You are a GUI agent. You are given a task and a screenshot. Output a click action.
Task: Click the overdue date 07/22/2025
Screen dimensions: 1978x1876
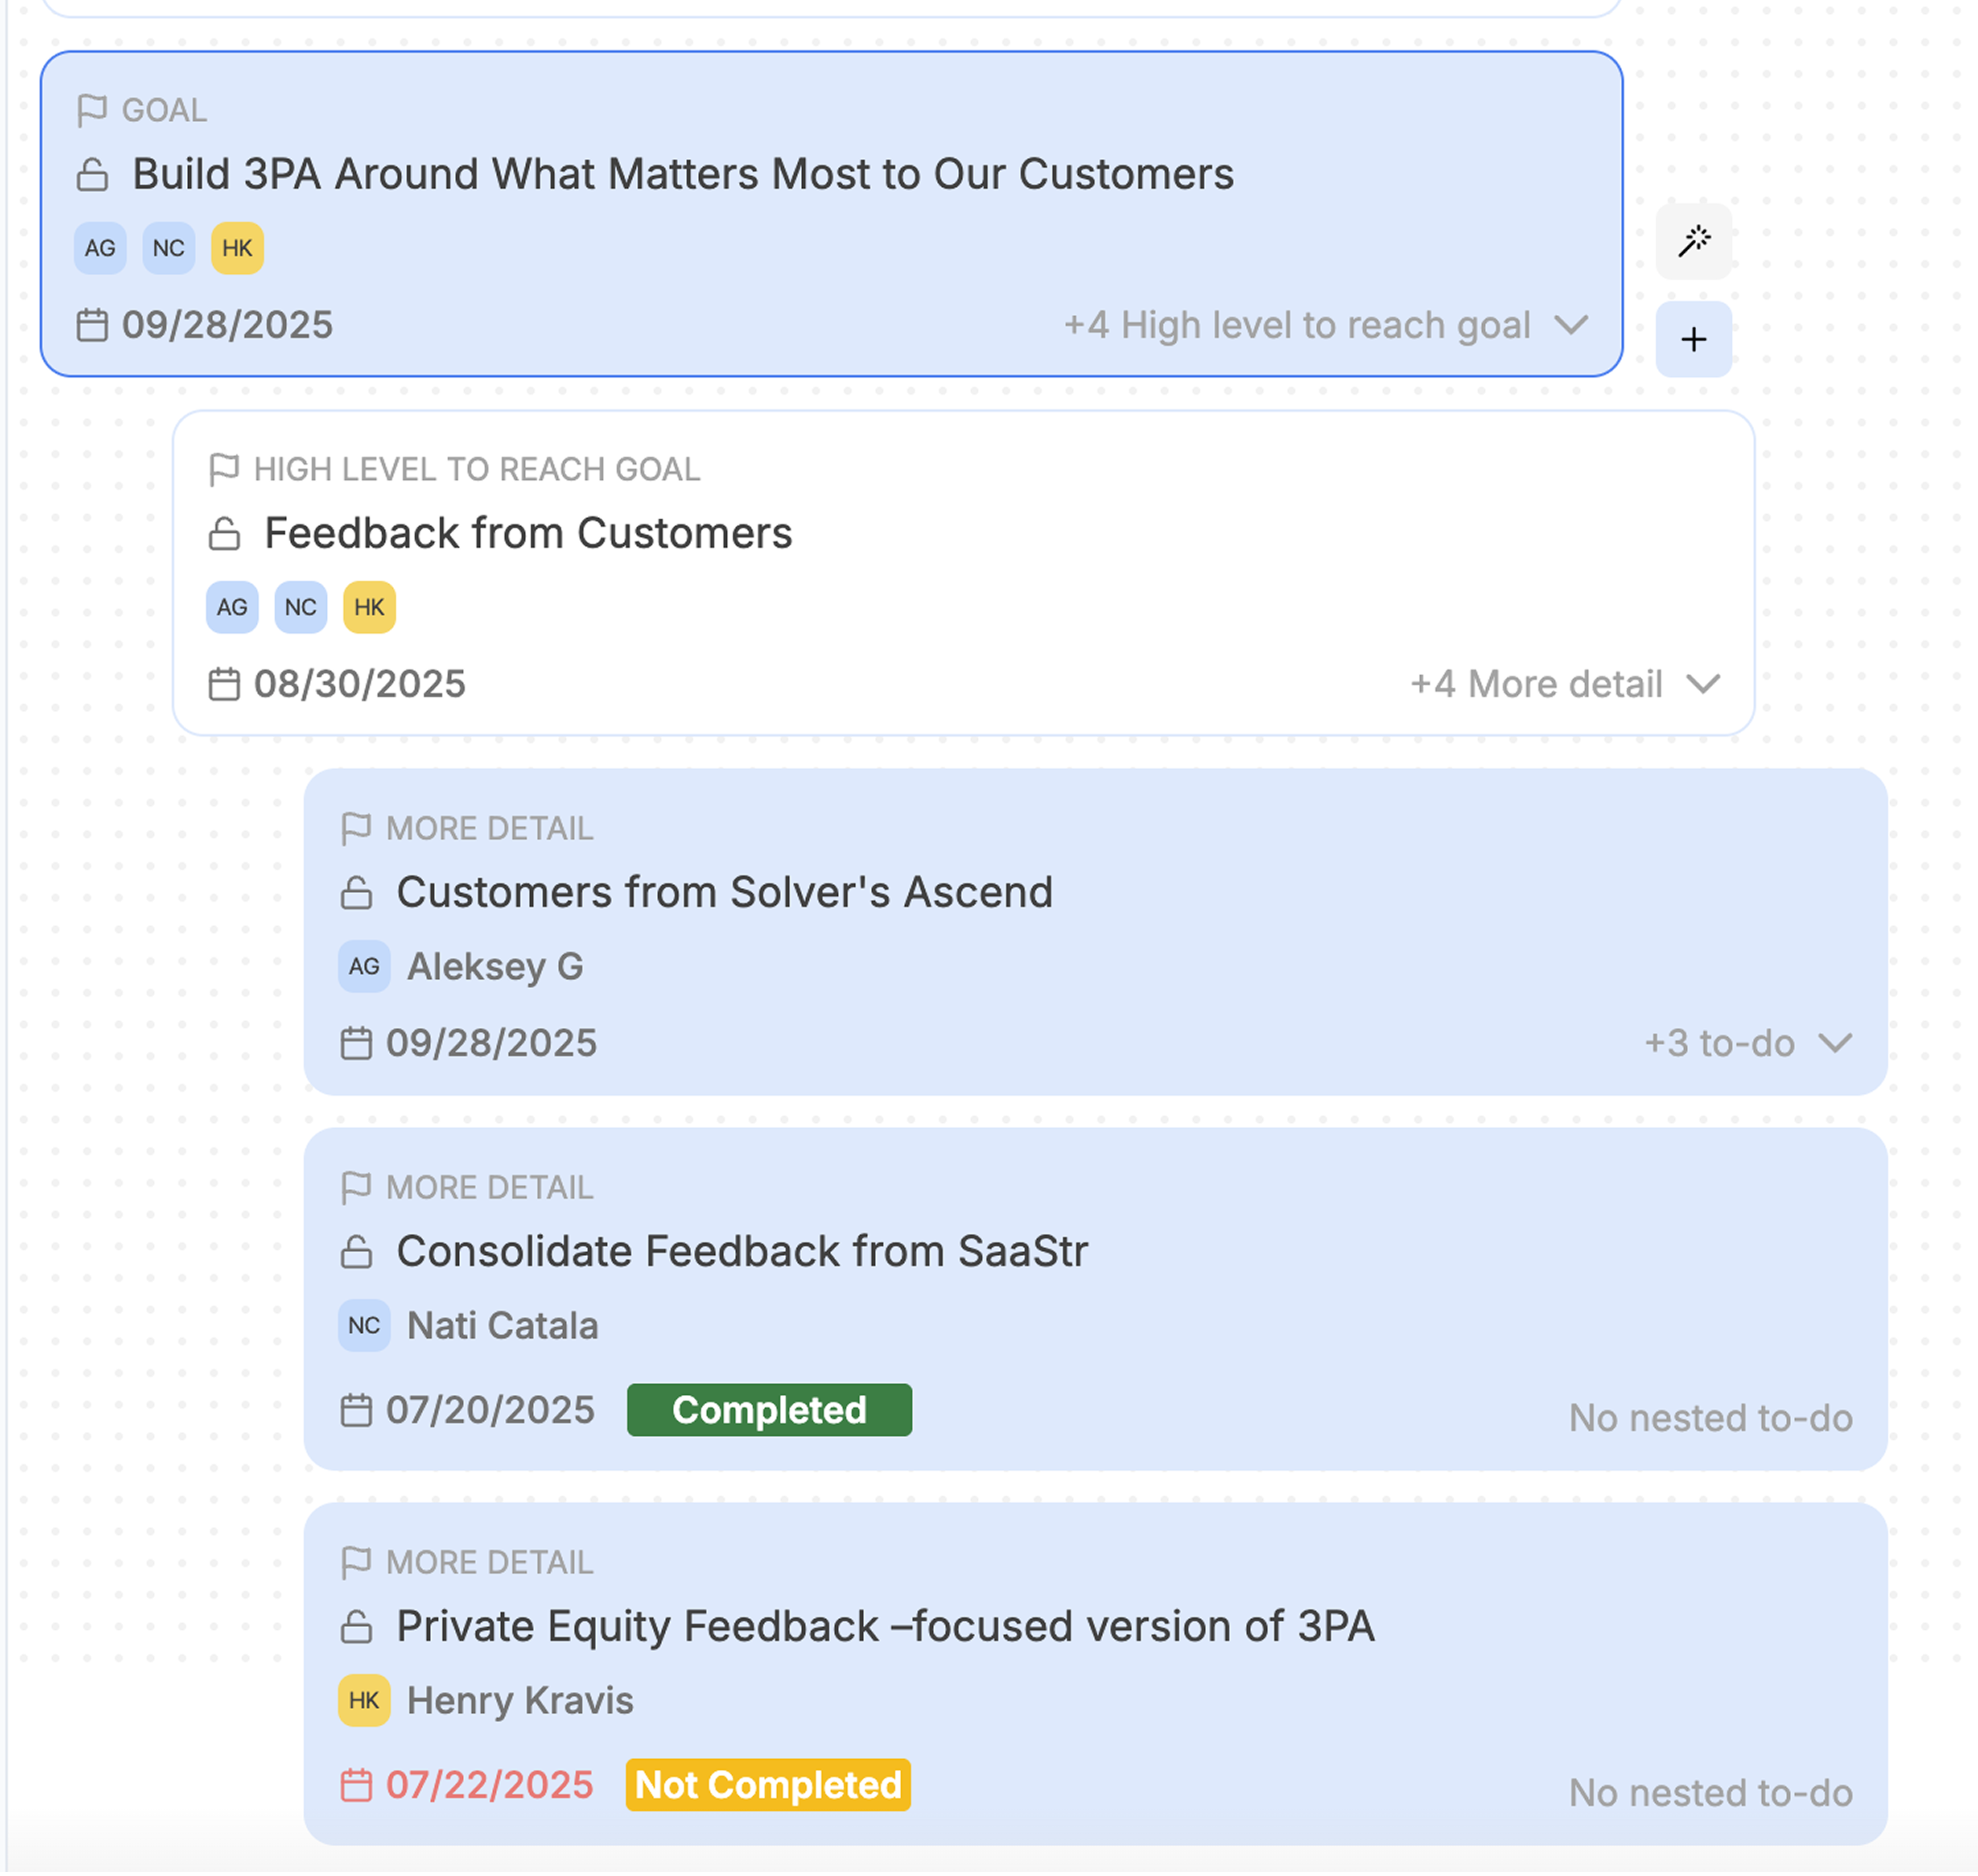pyautogui.click(x=490, y=1785)
